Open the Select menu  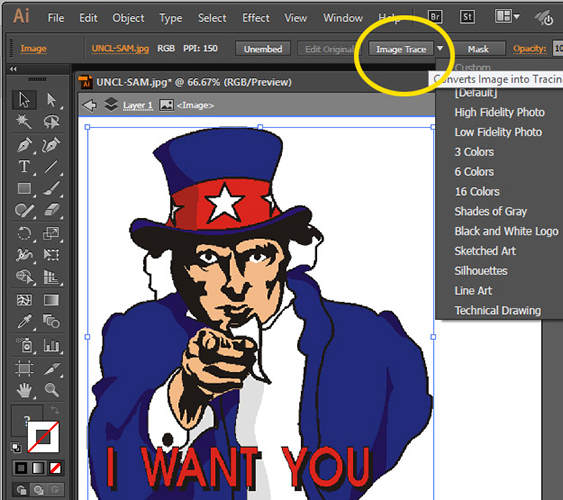212,18
